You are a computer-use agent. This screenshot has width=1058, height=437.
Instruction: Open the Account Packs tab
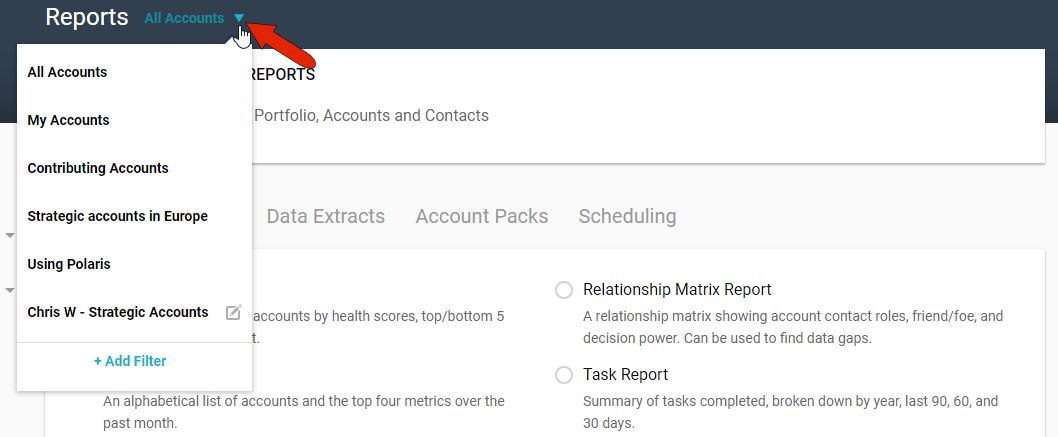pyautogui.click(x=482, y=216)
